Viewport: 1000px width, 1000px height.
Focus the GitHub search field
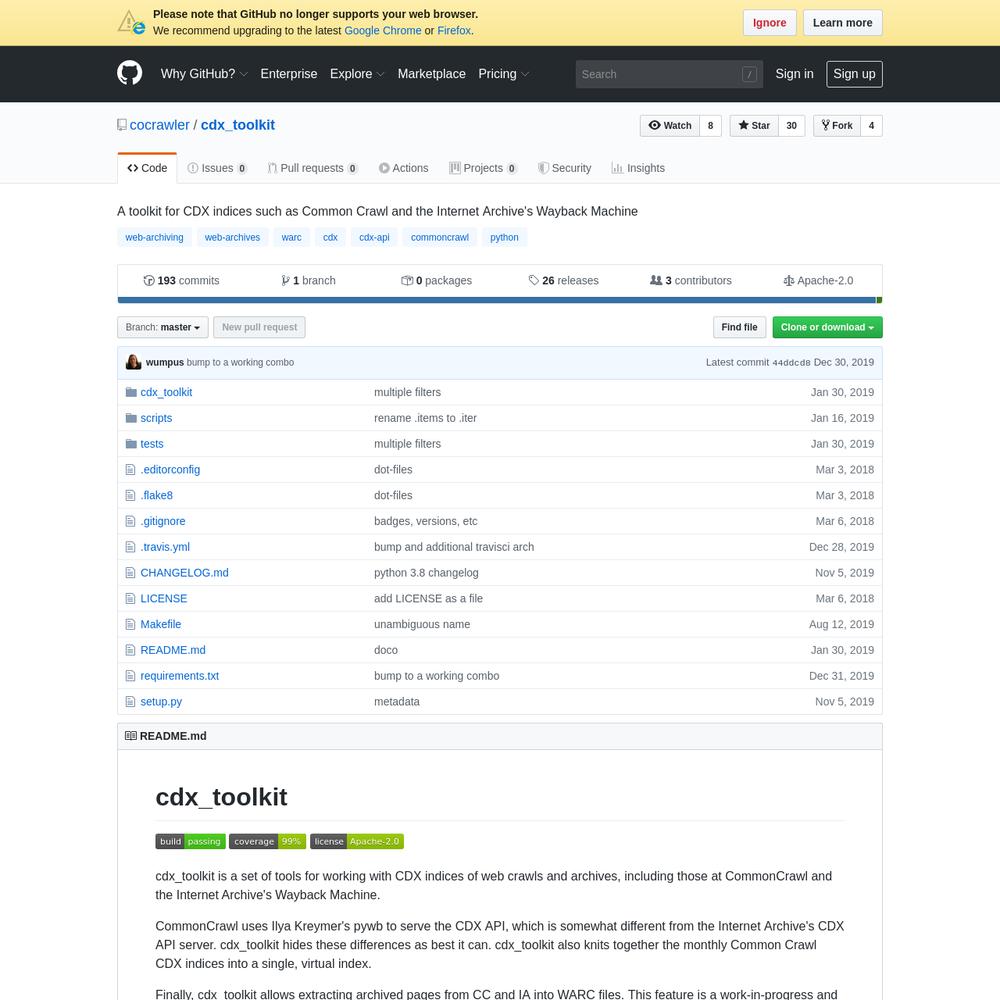(x=669, y=74)
